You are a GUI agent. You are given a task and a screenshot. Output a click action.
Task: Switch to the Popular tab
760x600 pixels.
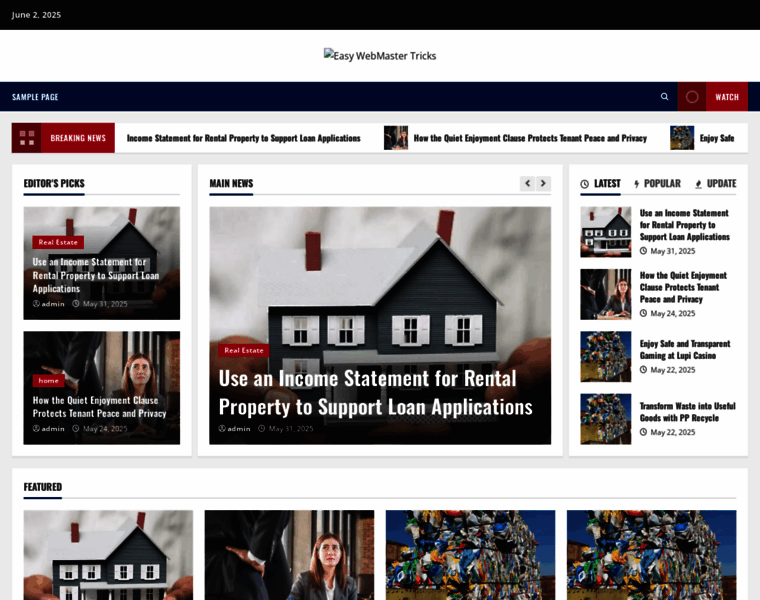(657, 184)
